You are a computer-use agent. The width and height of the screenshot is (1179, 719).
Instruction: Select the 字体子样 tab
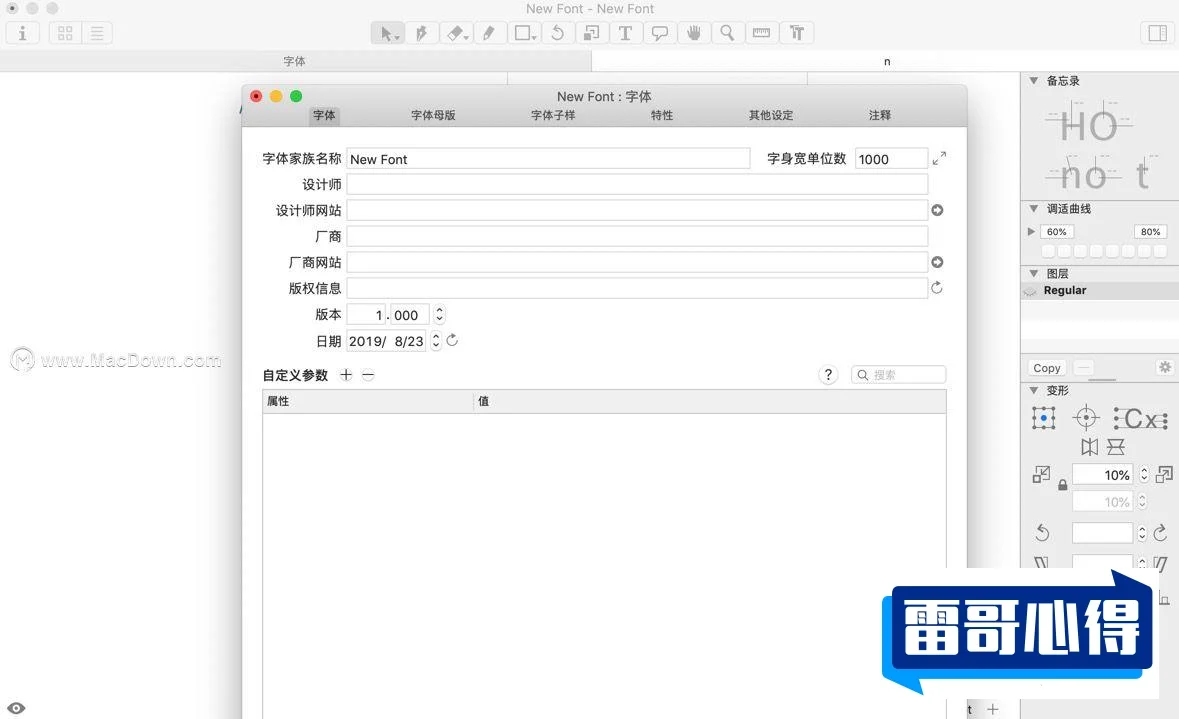click(x=553, y=115)
